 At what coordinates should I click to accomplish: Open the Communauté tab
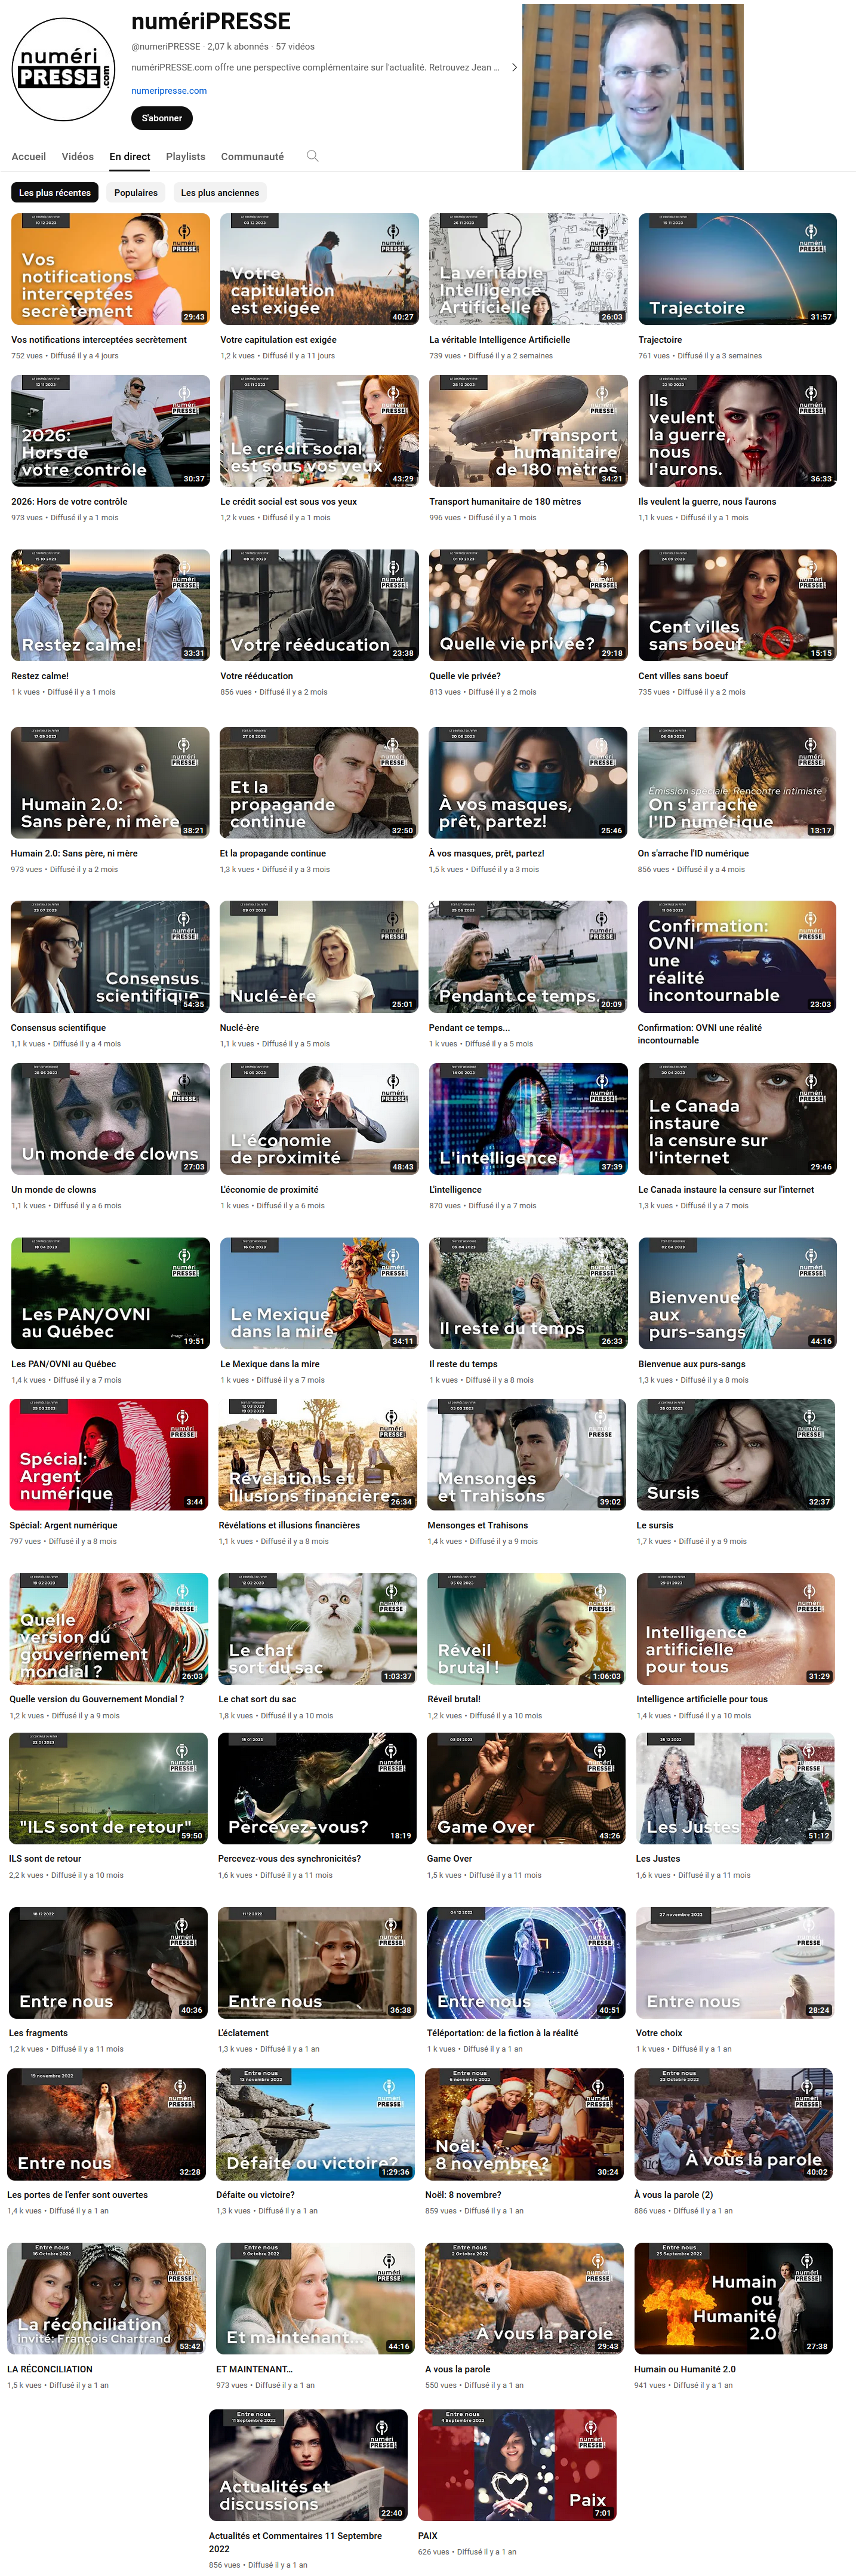pos(252,157)
